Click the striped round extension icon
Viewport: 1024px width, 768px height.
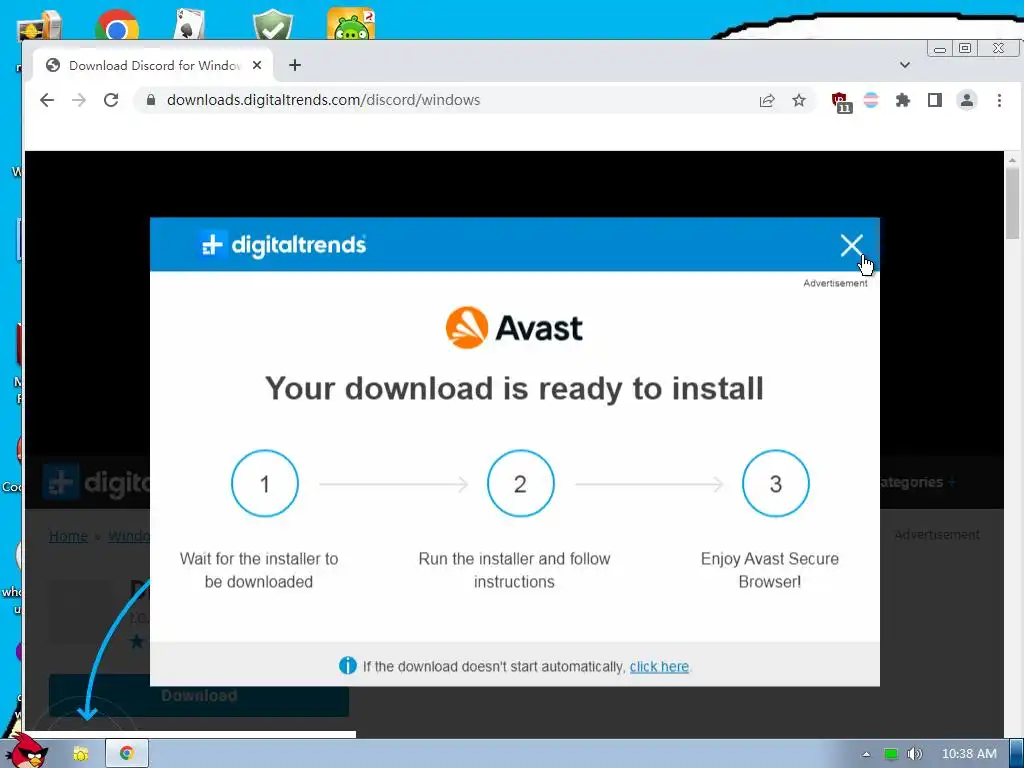(x=871, y=100)
